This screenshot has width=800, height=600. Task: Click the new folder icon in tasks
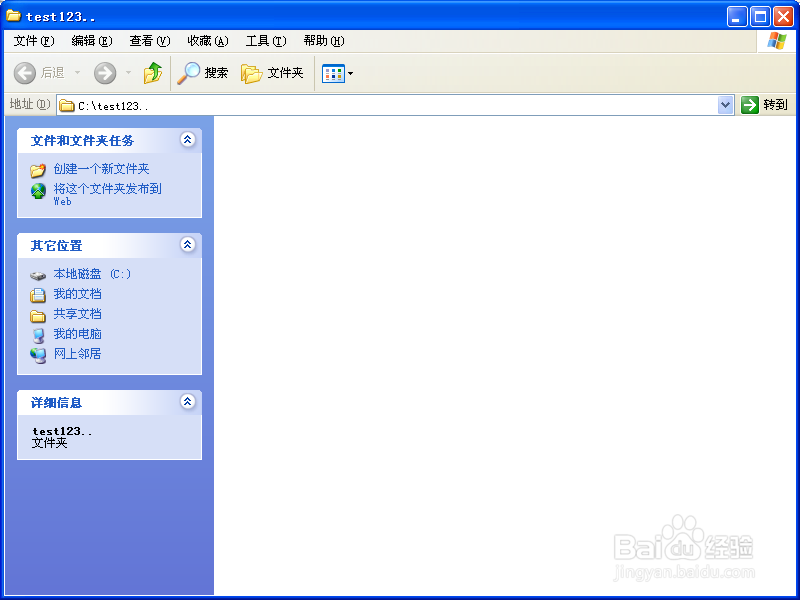[x=38, y=170]
